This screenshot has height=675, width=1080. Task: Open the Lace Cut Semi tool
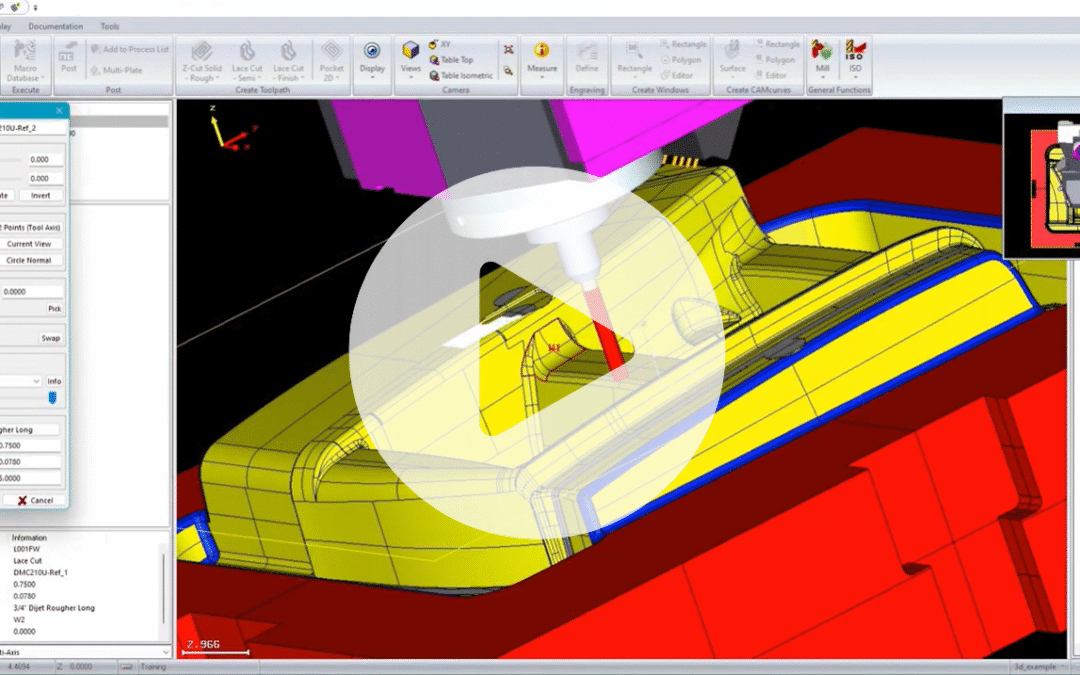[x=246, y=60]
